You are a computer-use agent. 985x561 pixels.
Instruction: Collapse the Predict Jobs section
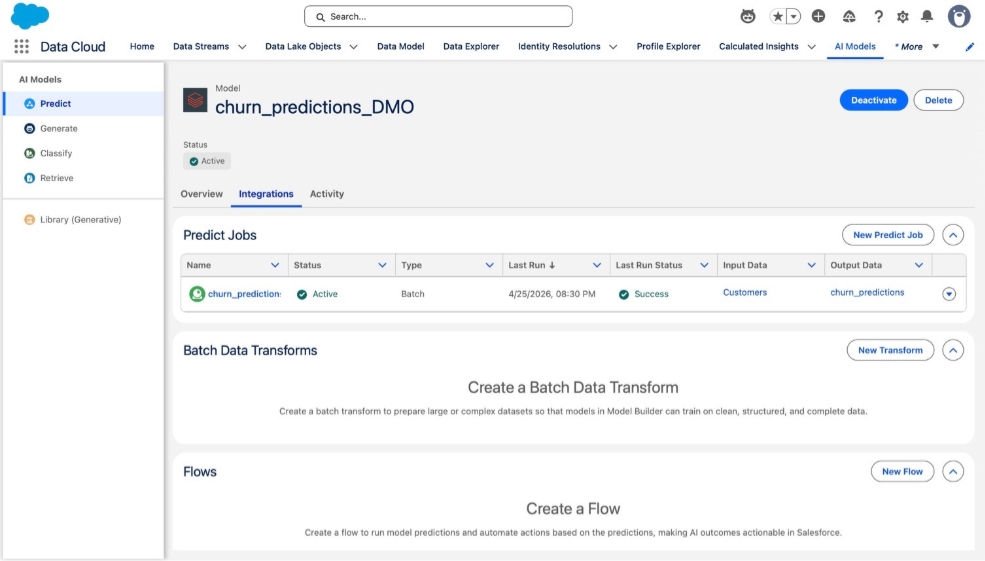(x=953, y=235)
